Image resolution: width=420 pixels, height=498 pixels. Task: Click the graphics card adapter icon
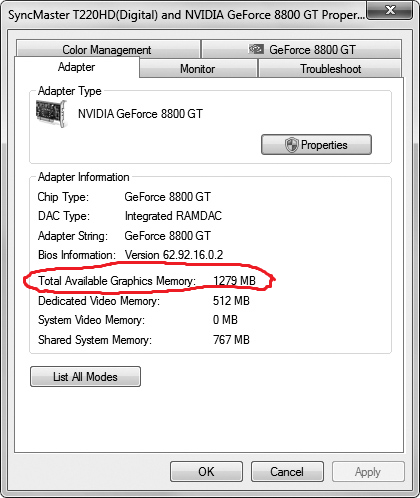(51, 114)
